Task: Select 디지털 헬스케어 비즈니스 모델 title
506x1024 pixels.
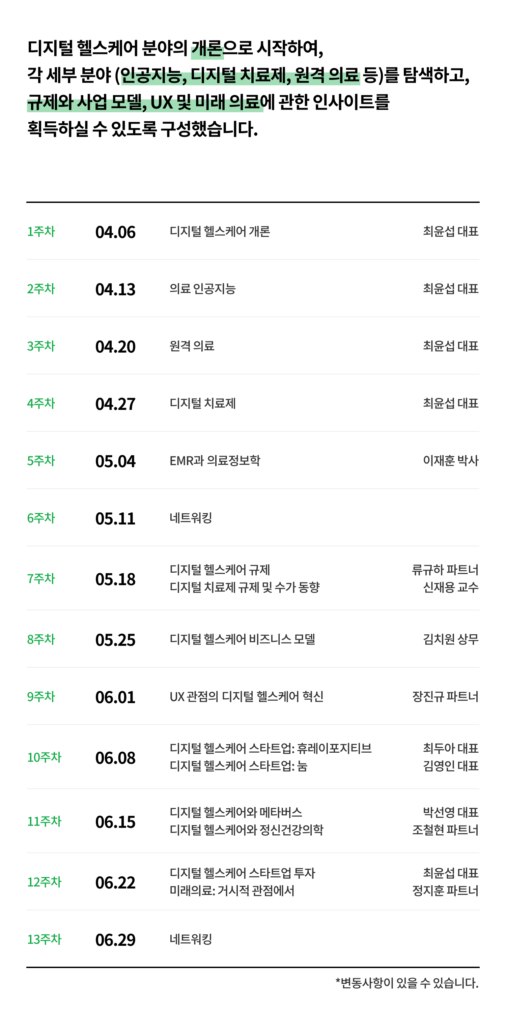Action: coord(242,639)
